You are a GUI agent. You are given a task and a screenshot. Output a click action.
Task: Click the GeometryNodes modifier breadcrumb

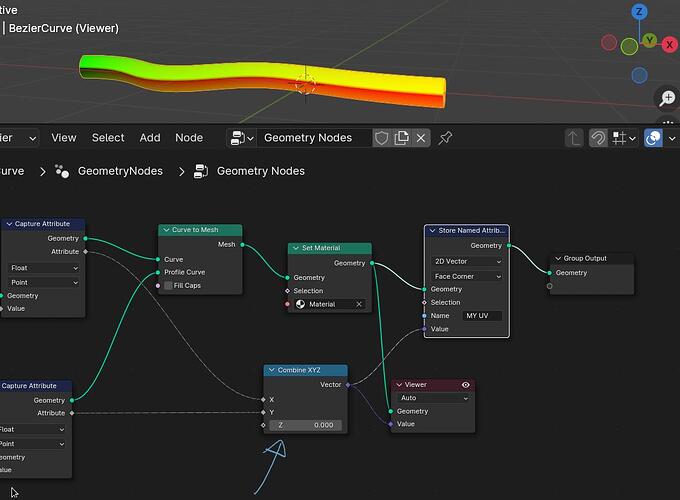pyautogui.click(x=120, y=171)
